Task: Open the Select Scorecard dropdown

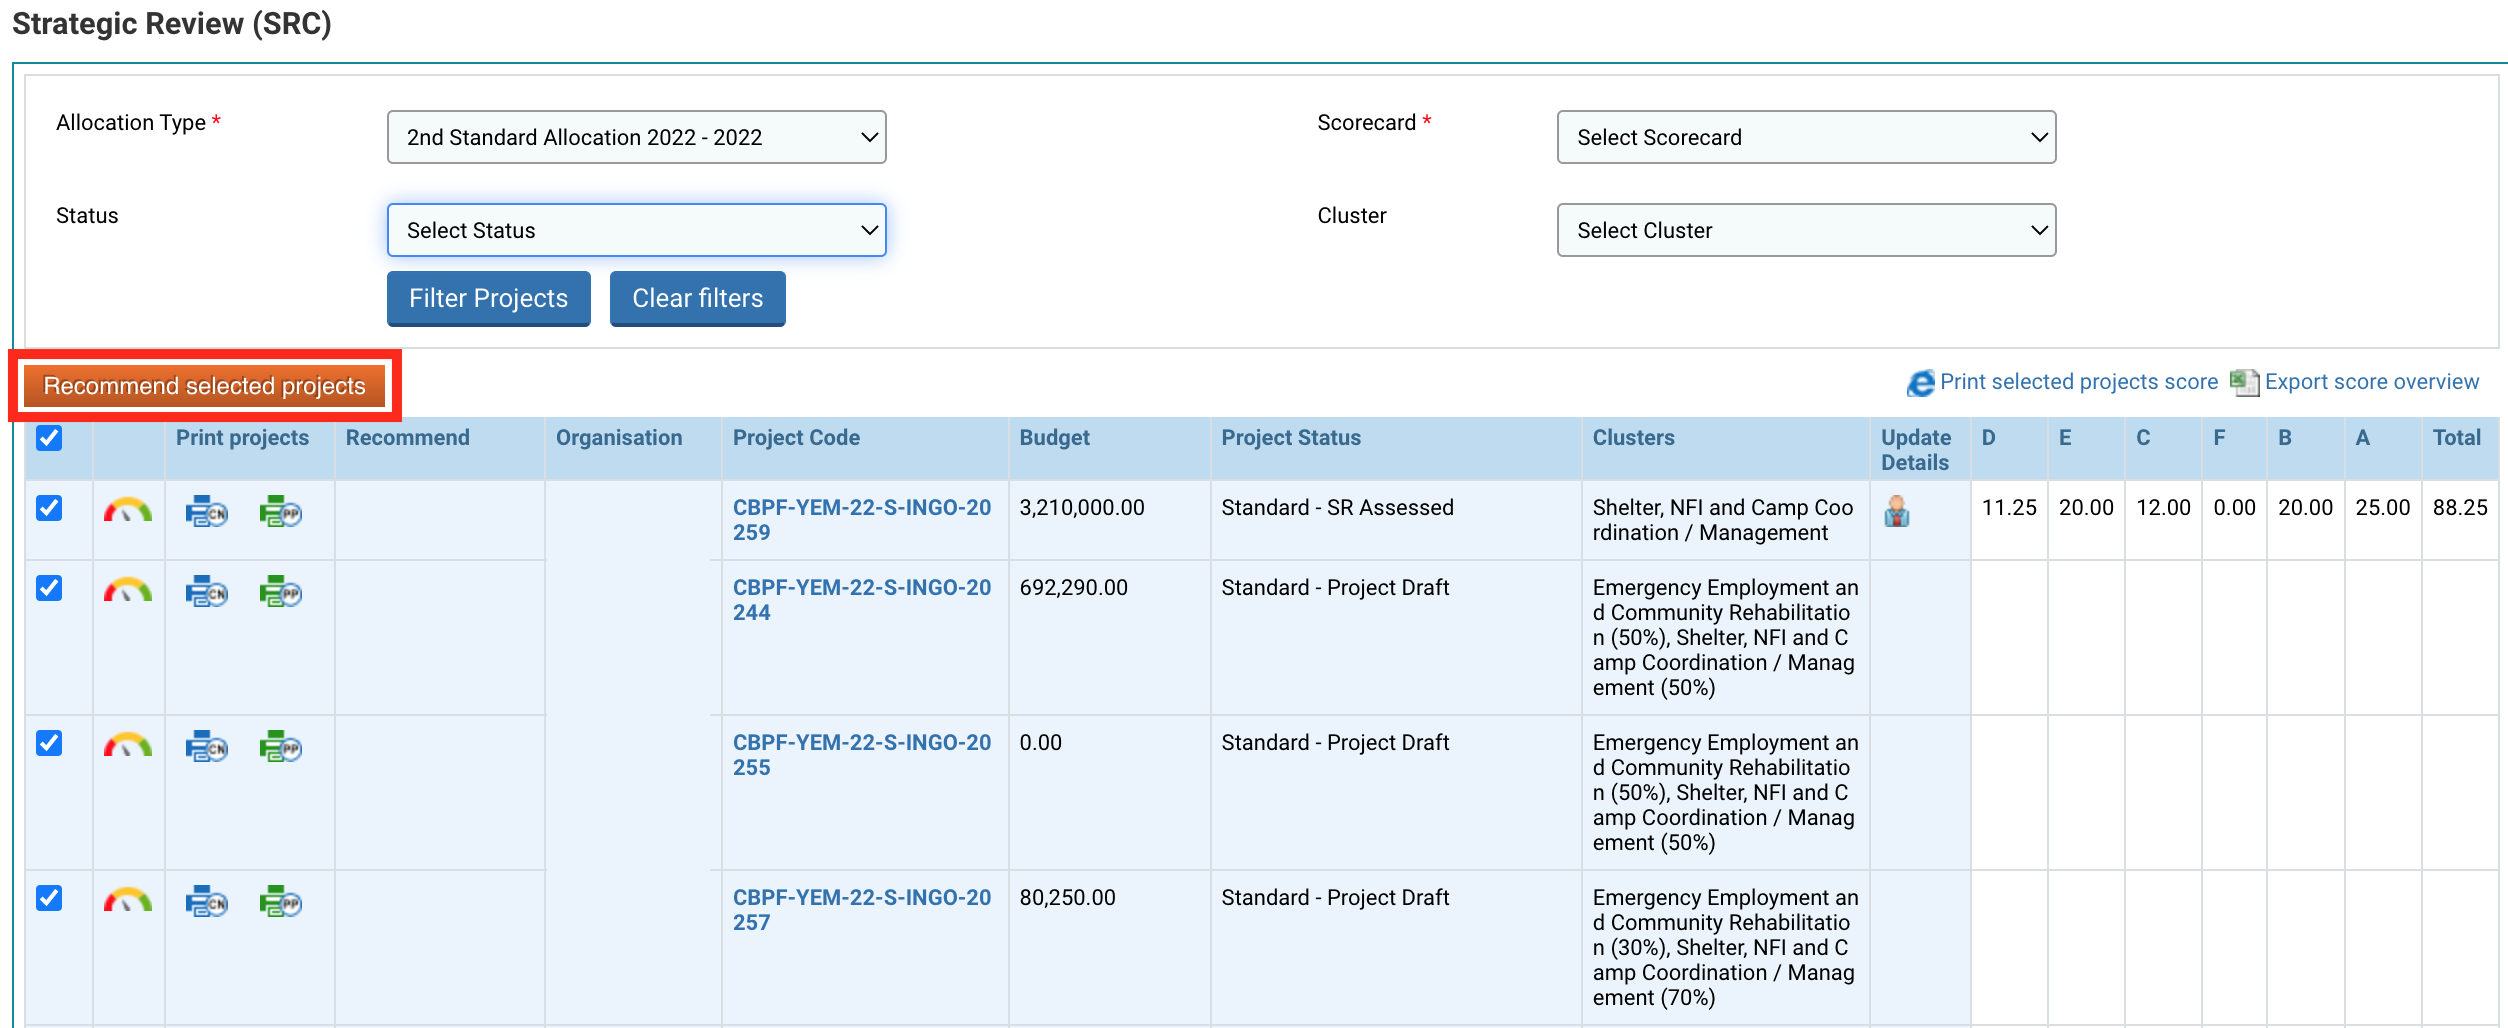Action: click(1806, 137)
